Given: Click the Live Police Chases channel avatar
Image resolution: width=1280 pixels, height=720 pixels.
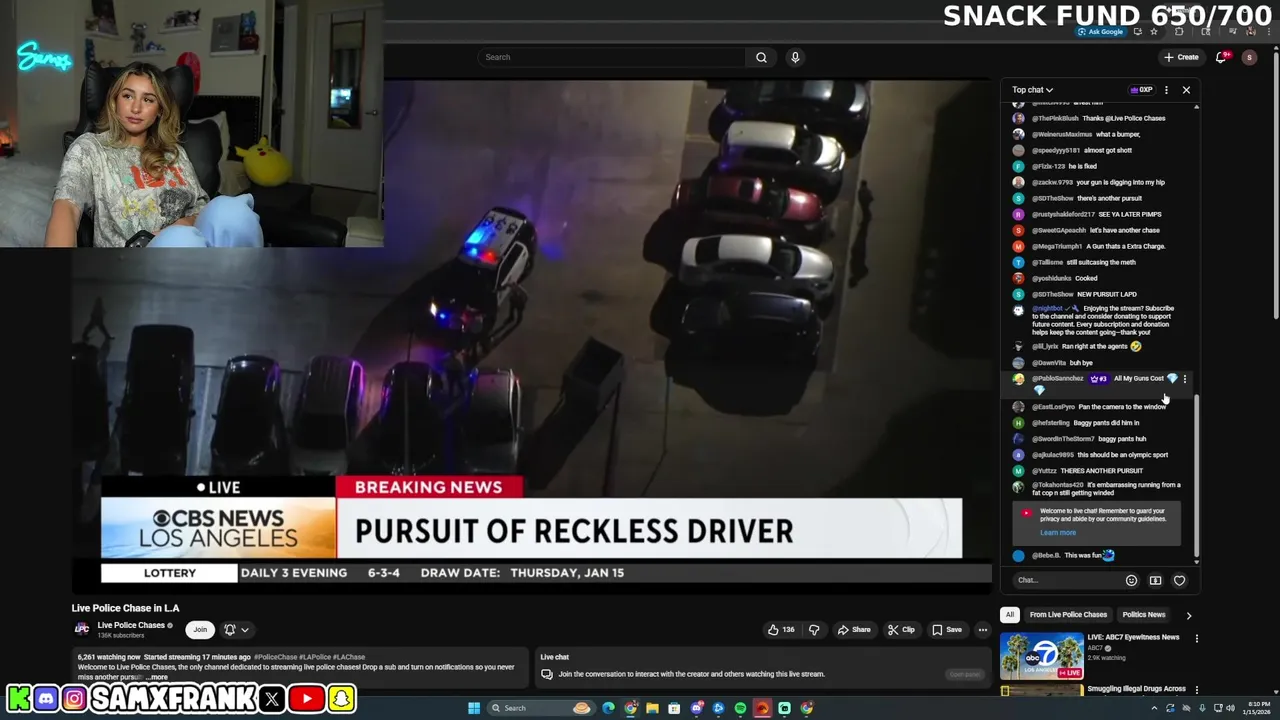Looking at the screenshot, I should [x=81, y=629].
